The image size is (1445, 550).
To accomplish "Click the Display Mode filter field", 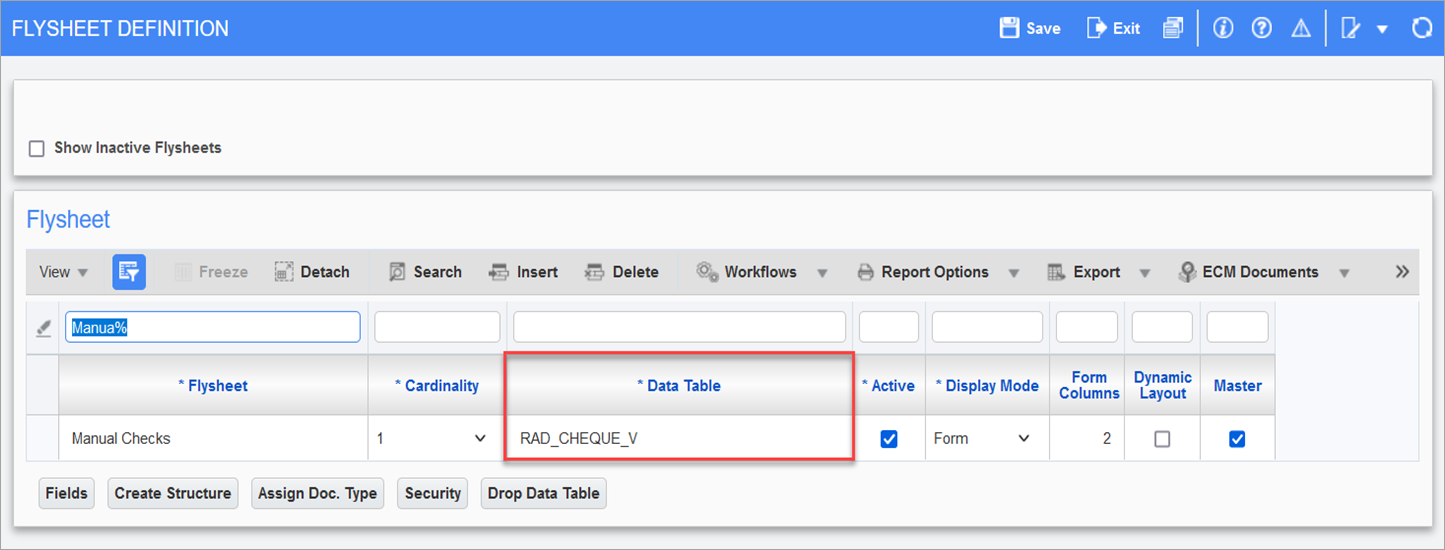I will 987,327.
